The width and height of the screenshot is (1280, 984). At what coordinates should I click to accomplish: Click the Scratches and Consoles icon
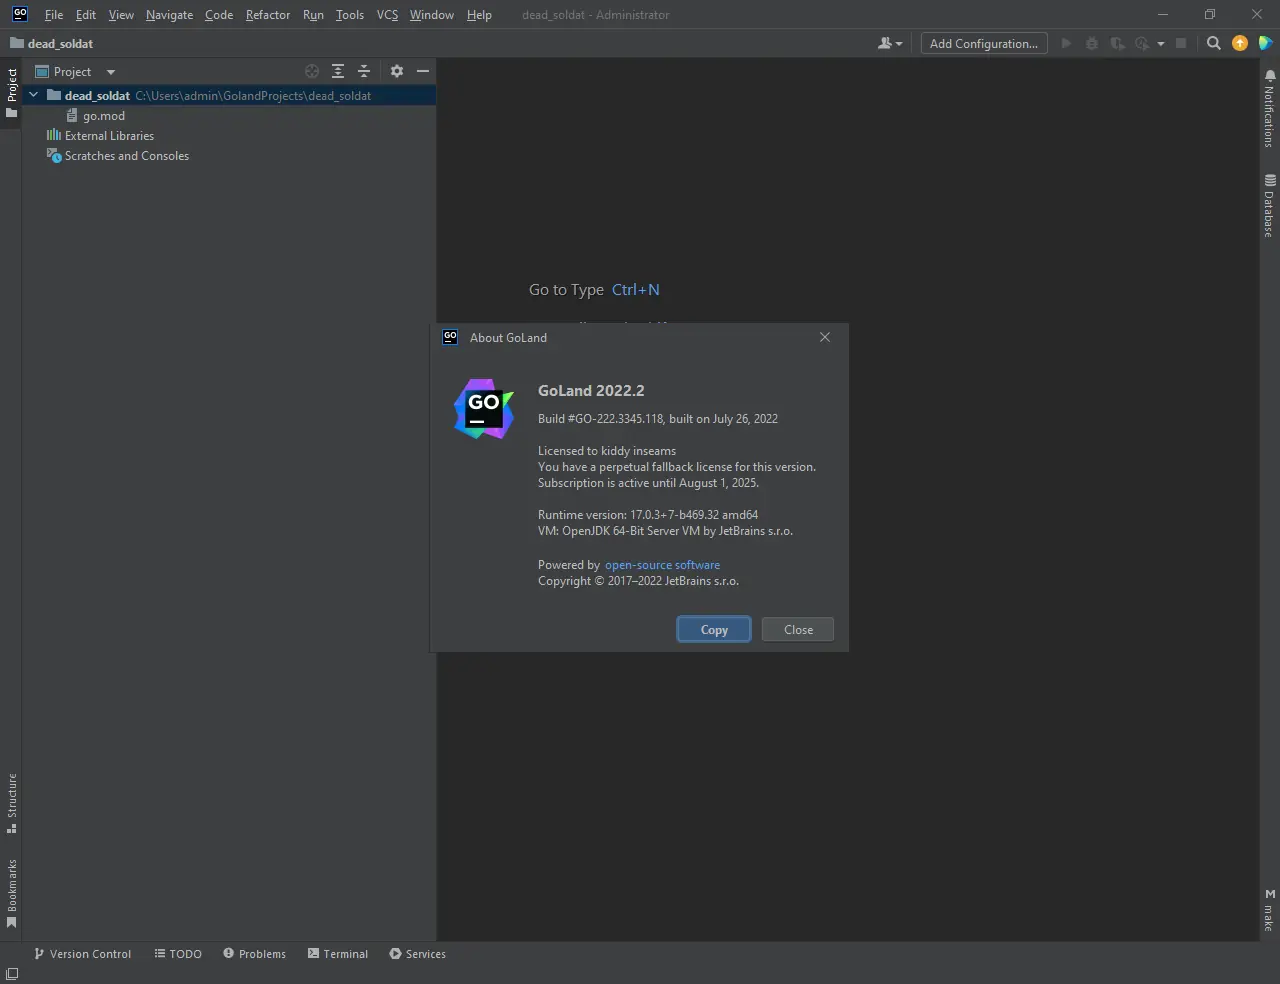[x=54, y=156]
